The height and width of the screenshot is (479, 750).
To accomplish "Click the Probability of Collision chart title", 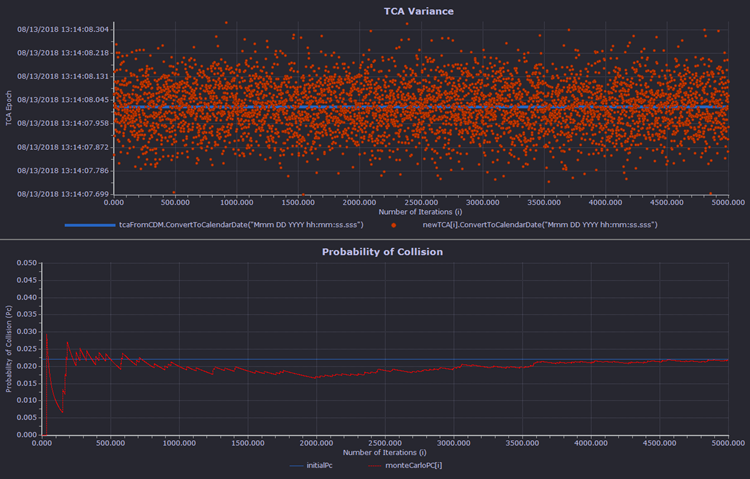I will click(382, 252).
